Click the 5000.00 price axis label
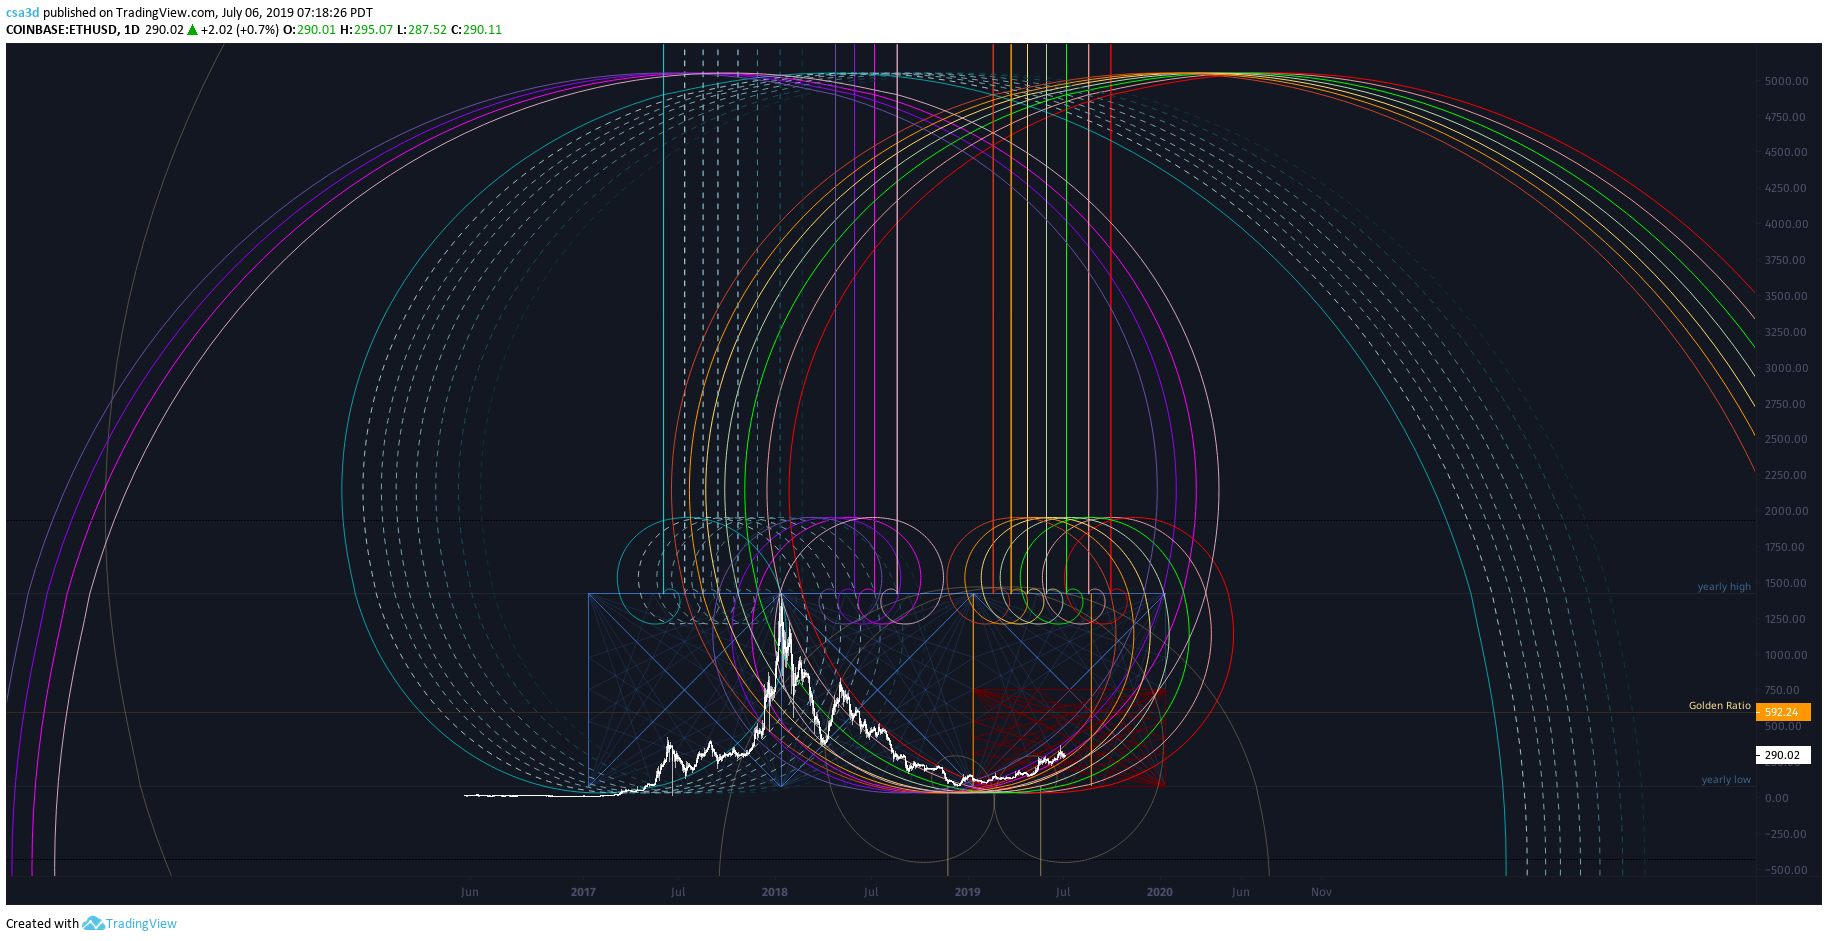1828x941 pixels. pos(1786,81)
